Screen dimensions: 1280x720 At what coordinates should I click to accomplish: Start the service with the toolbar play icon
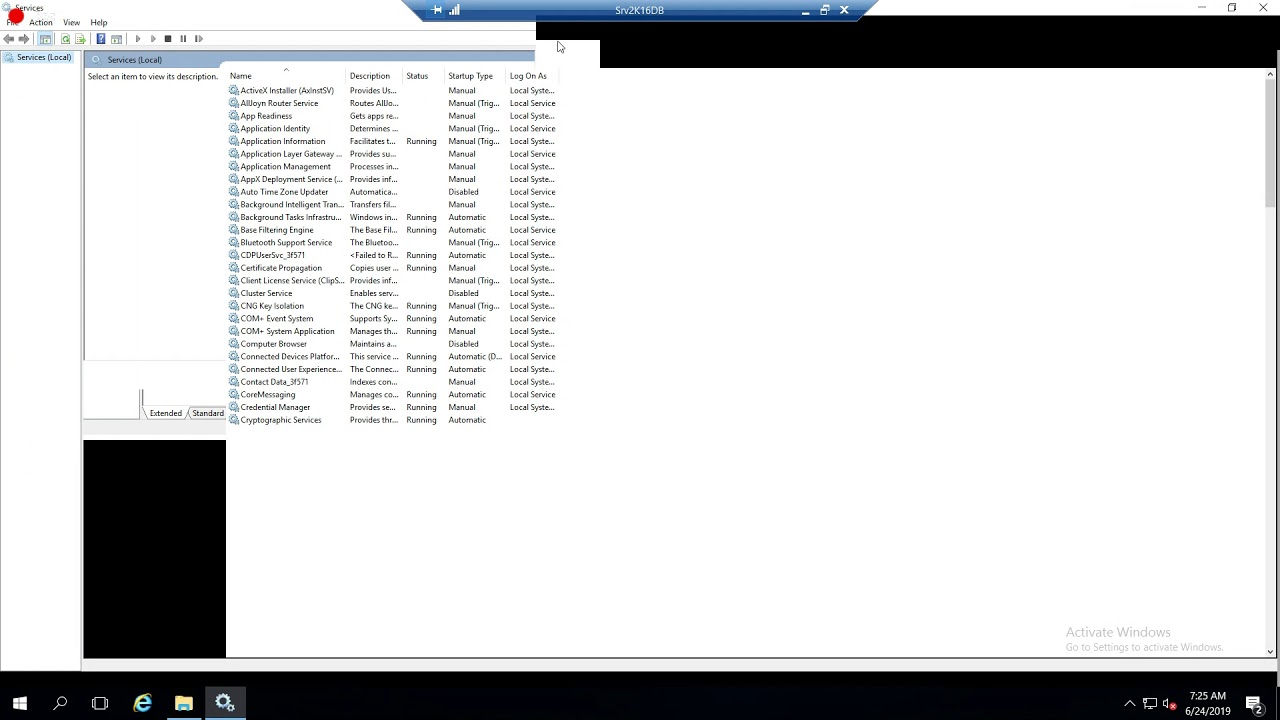(138, 39)
